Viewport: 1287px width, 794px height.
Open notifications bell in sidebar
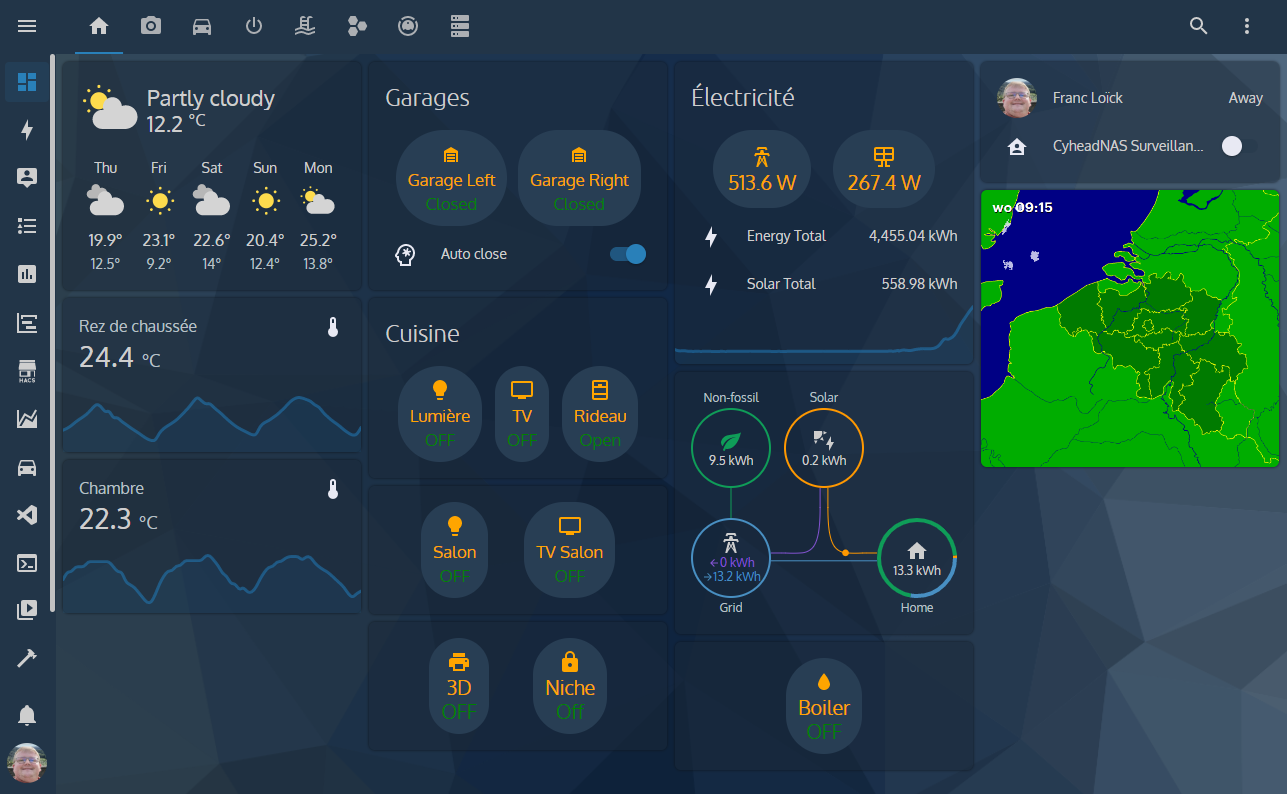(x=27, y=715)
